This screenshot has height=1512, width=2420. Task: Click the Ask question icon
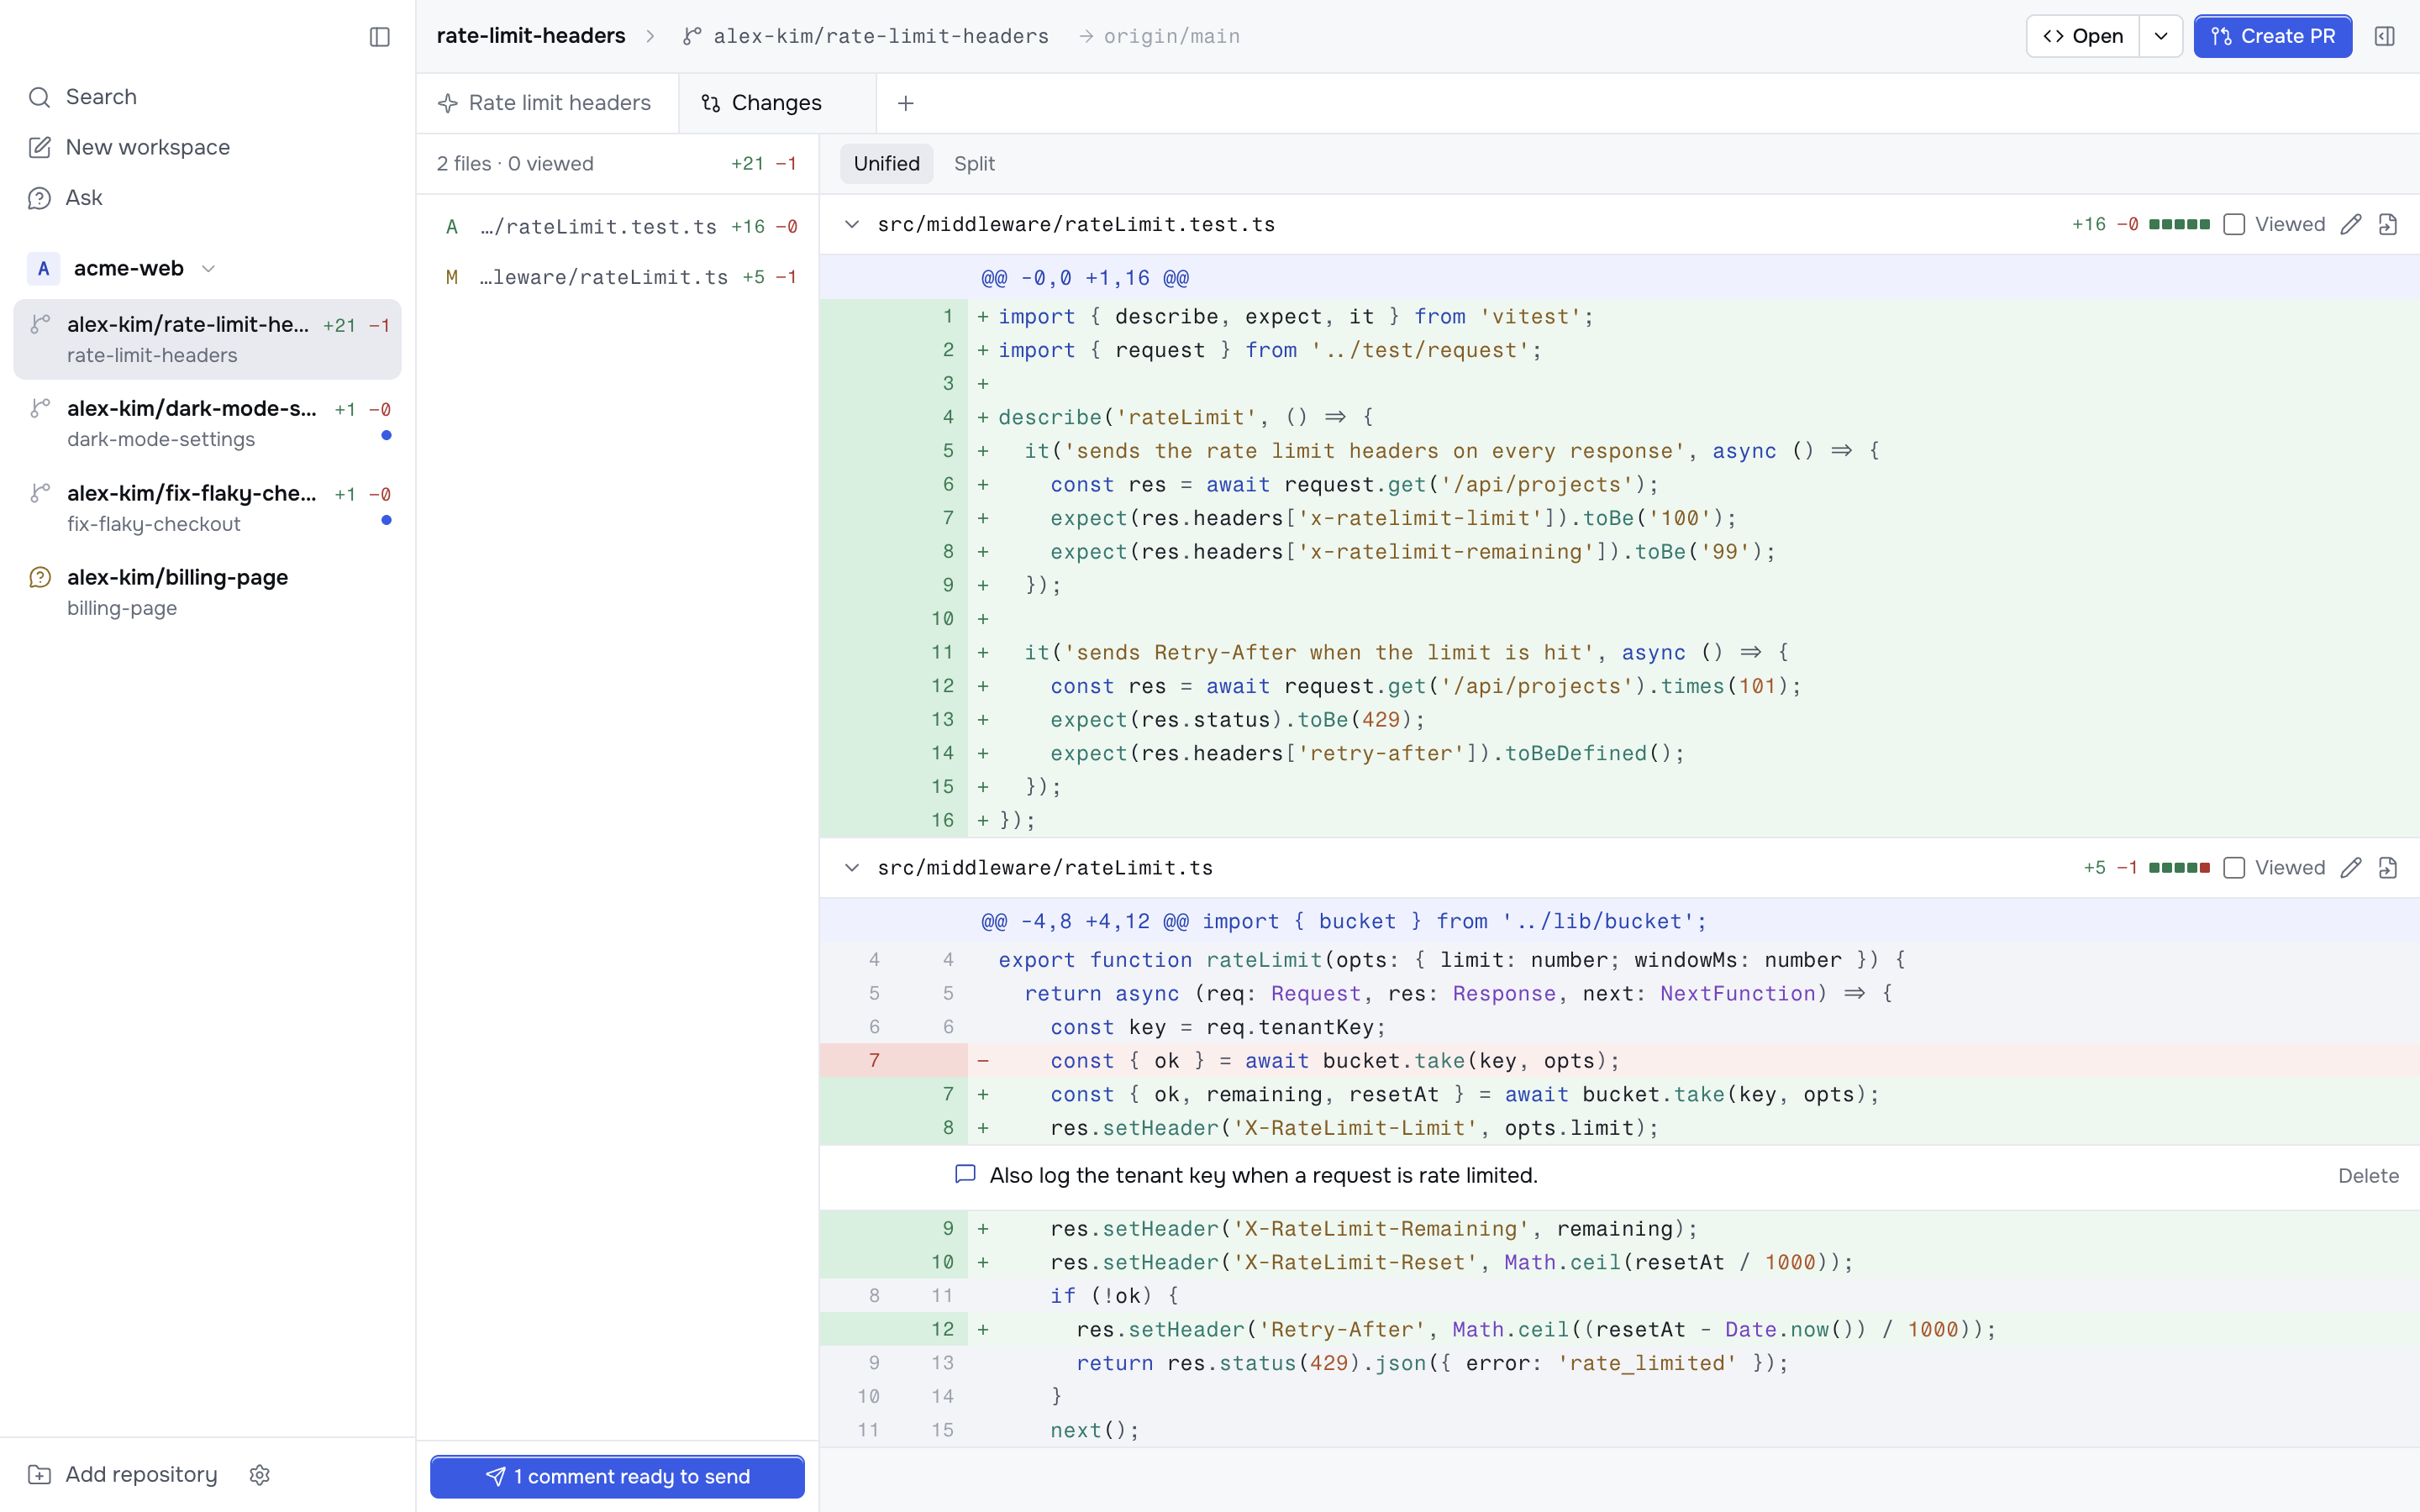(40, 198)
